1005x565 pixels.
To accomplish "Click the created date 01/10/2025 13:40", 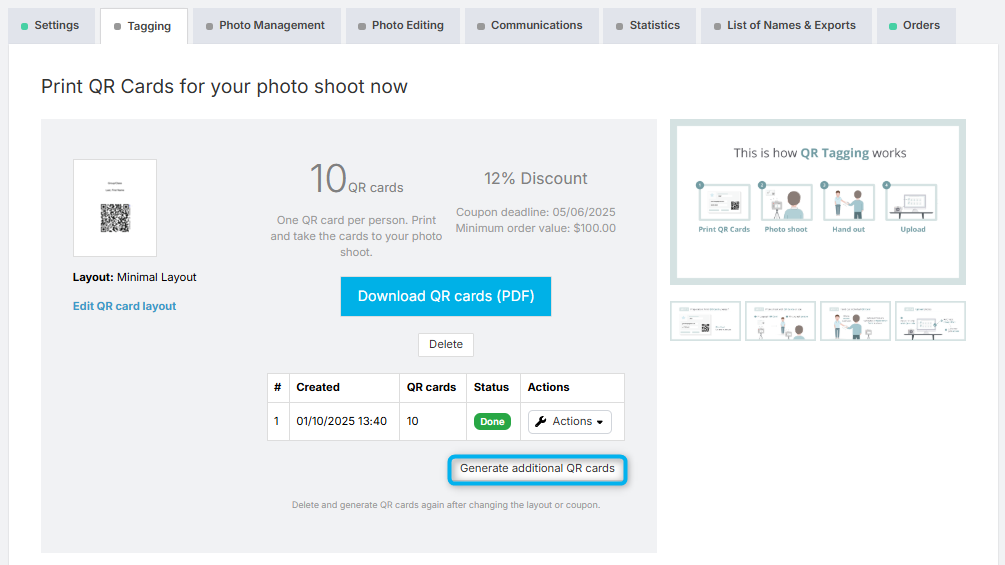I will [x=342, y=422].
